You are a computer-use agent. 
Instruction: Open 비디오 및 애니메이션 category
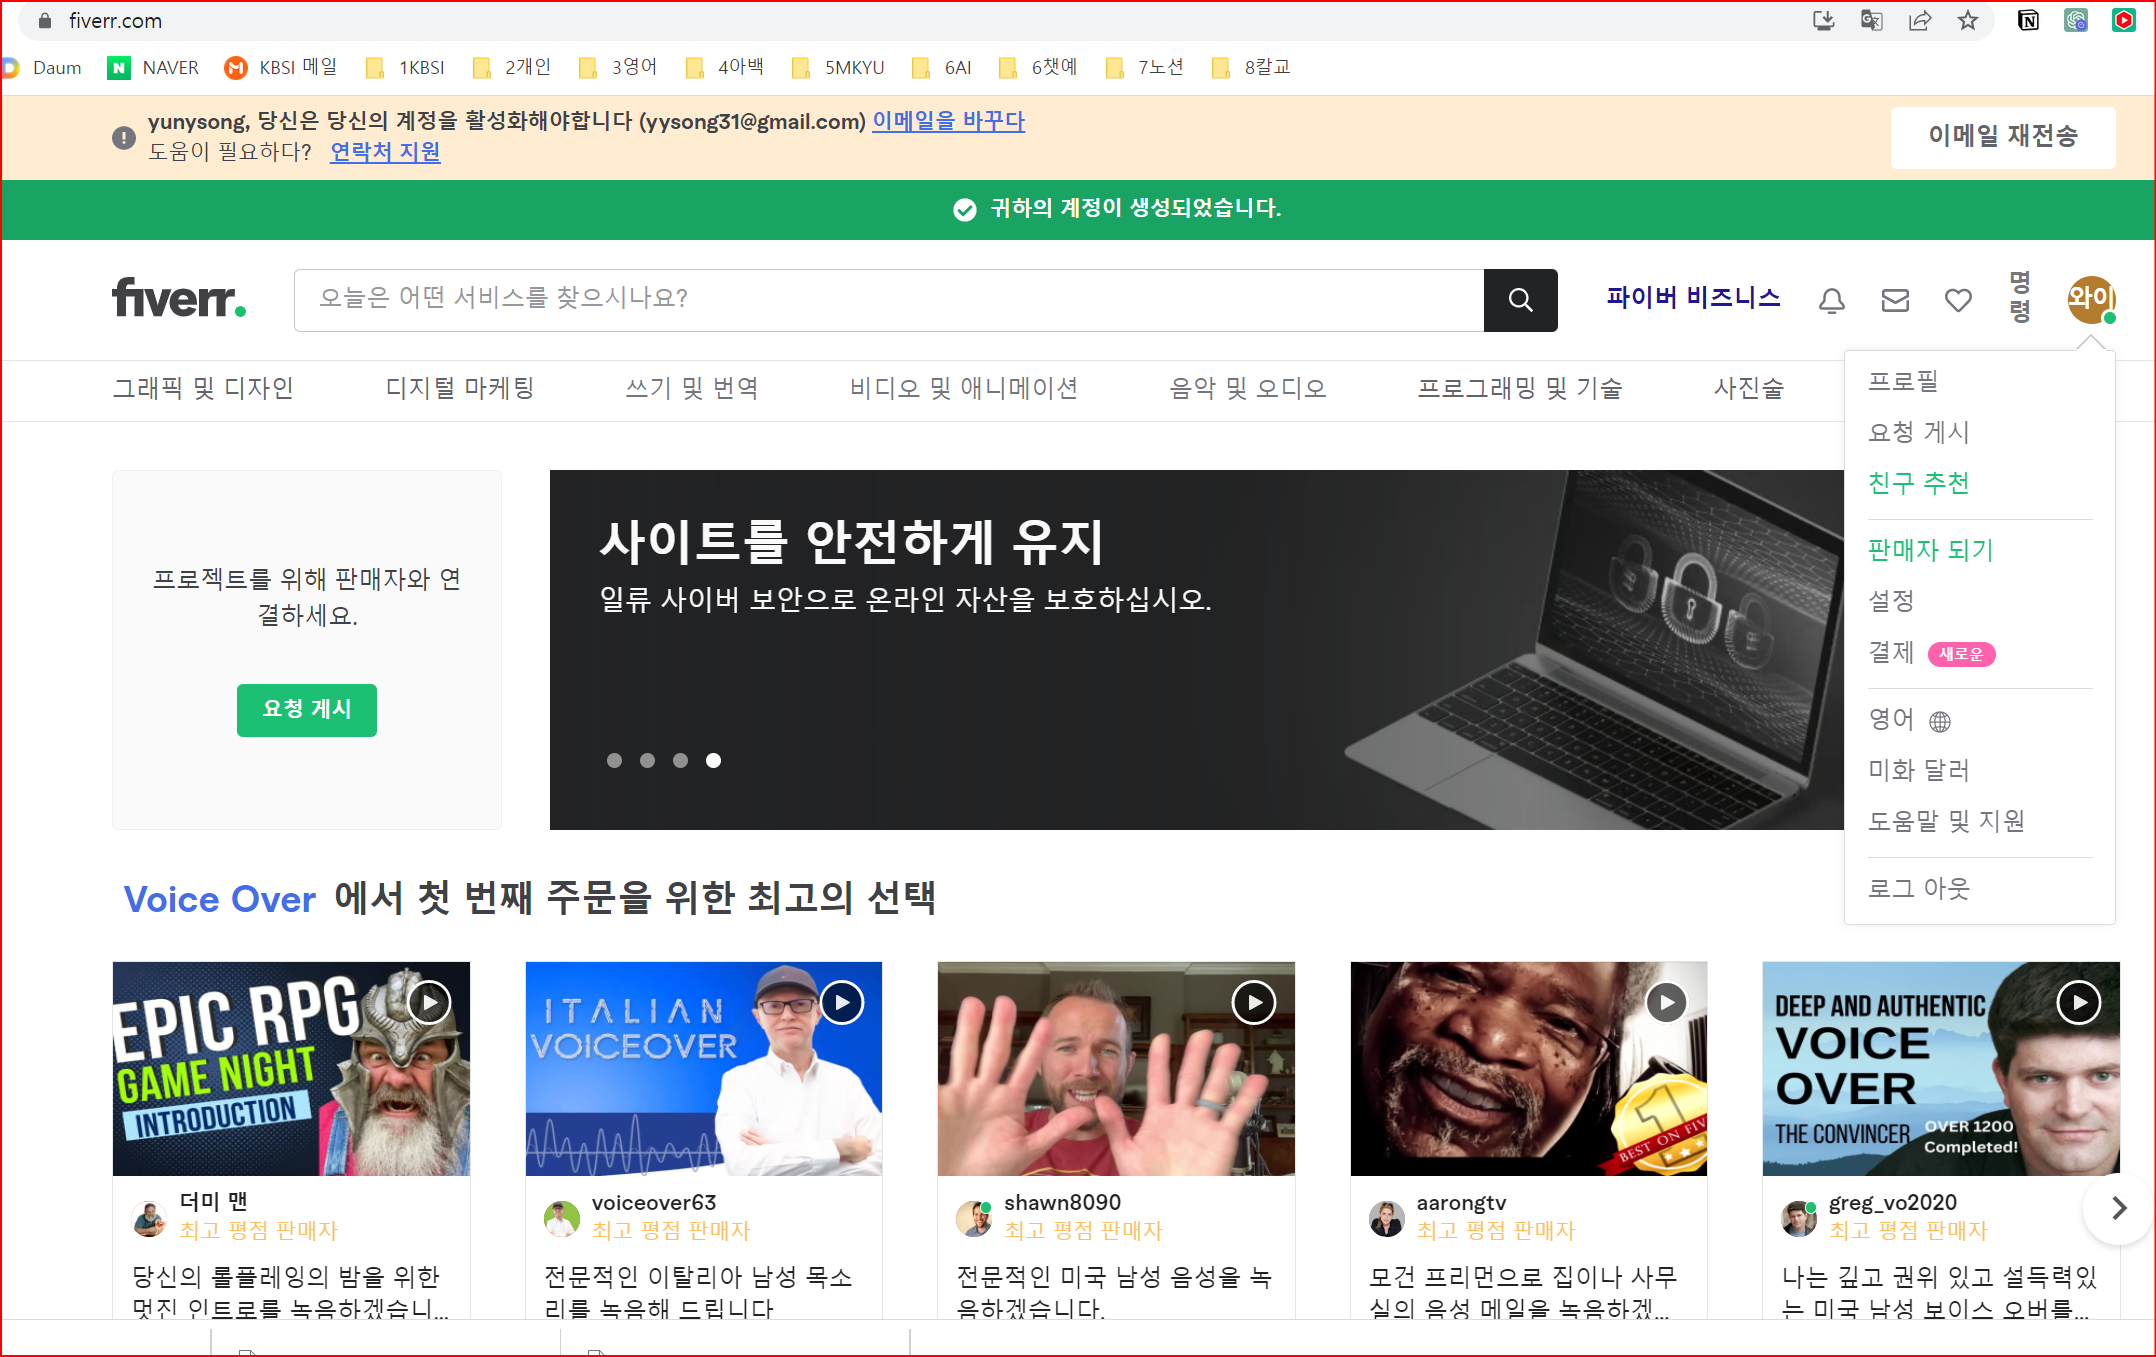[964, 388]
